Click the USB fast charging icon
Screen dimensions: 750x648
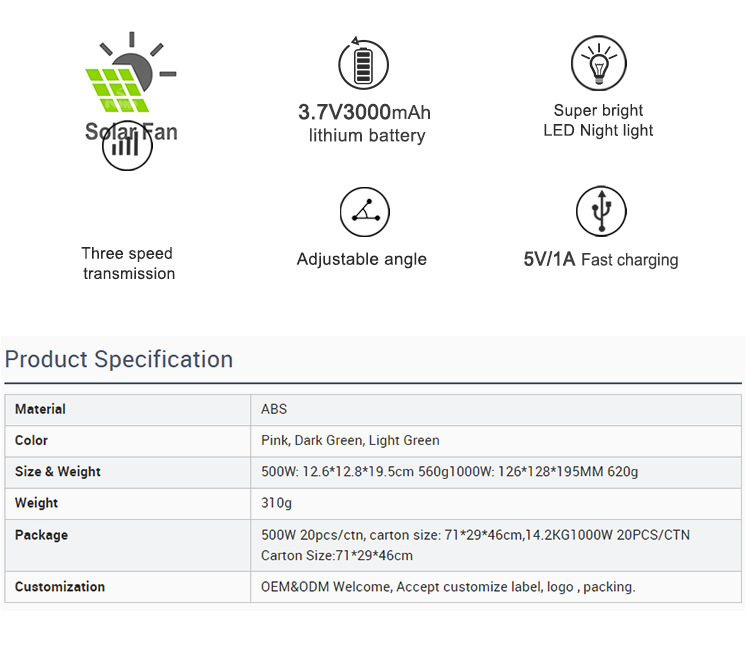(x=601, y=211)
